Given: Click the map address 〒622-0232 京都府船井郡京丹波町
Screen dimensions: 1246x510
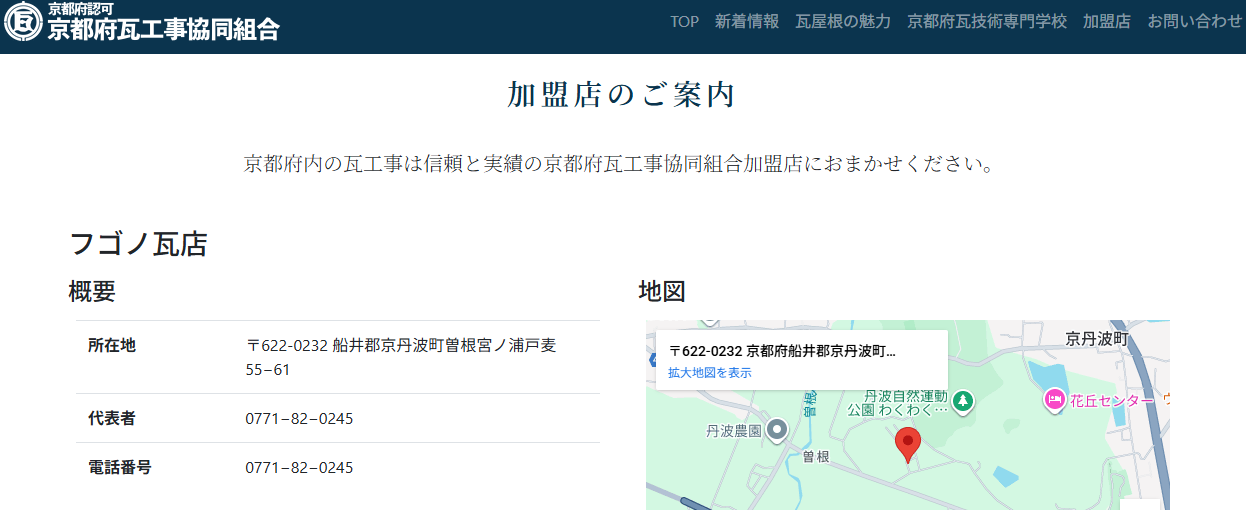Looking at the screenshot, I should [782, 352].
